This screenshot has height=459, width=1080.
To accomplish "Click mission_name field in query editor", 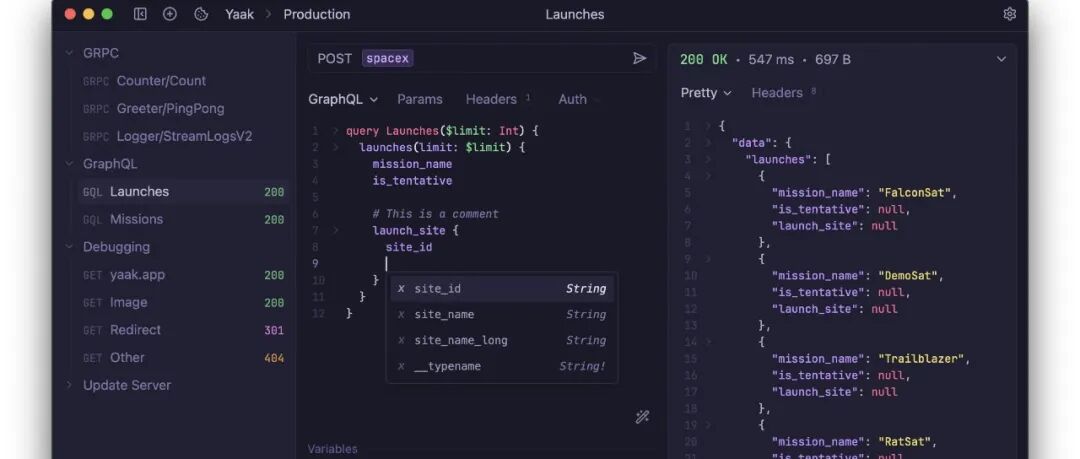I will (412, 164).
